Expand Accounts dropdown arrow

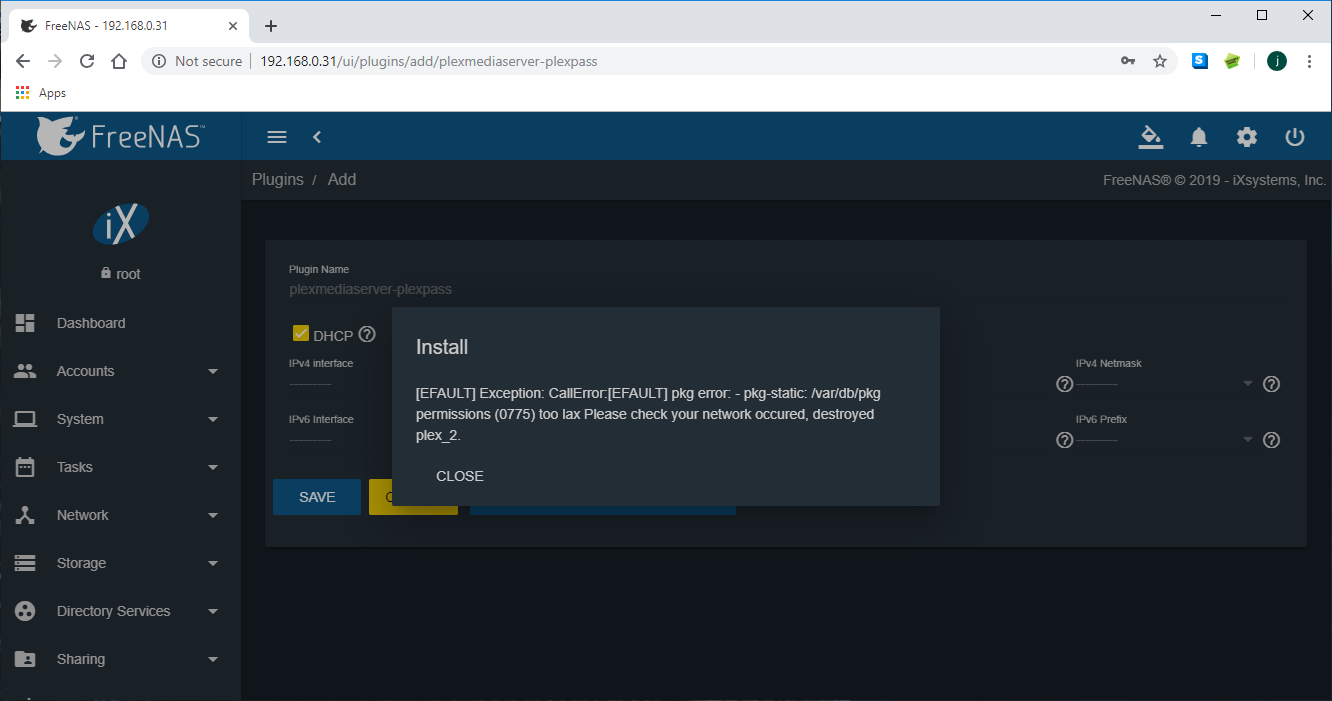tap(213, 371)
